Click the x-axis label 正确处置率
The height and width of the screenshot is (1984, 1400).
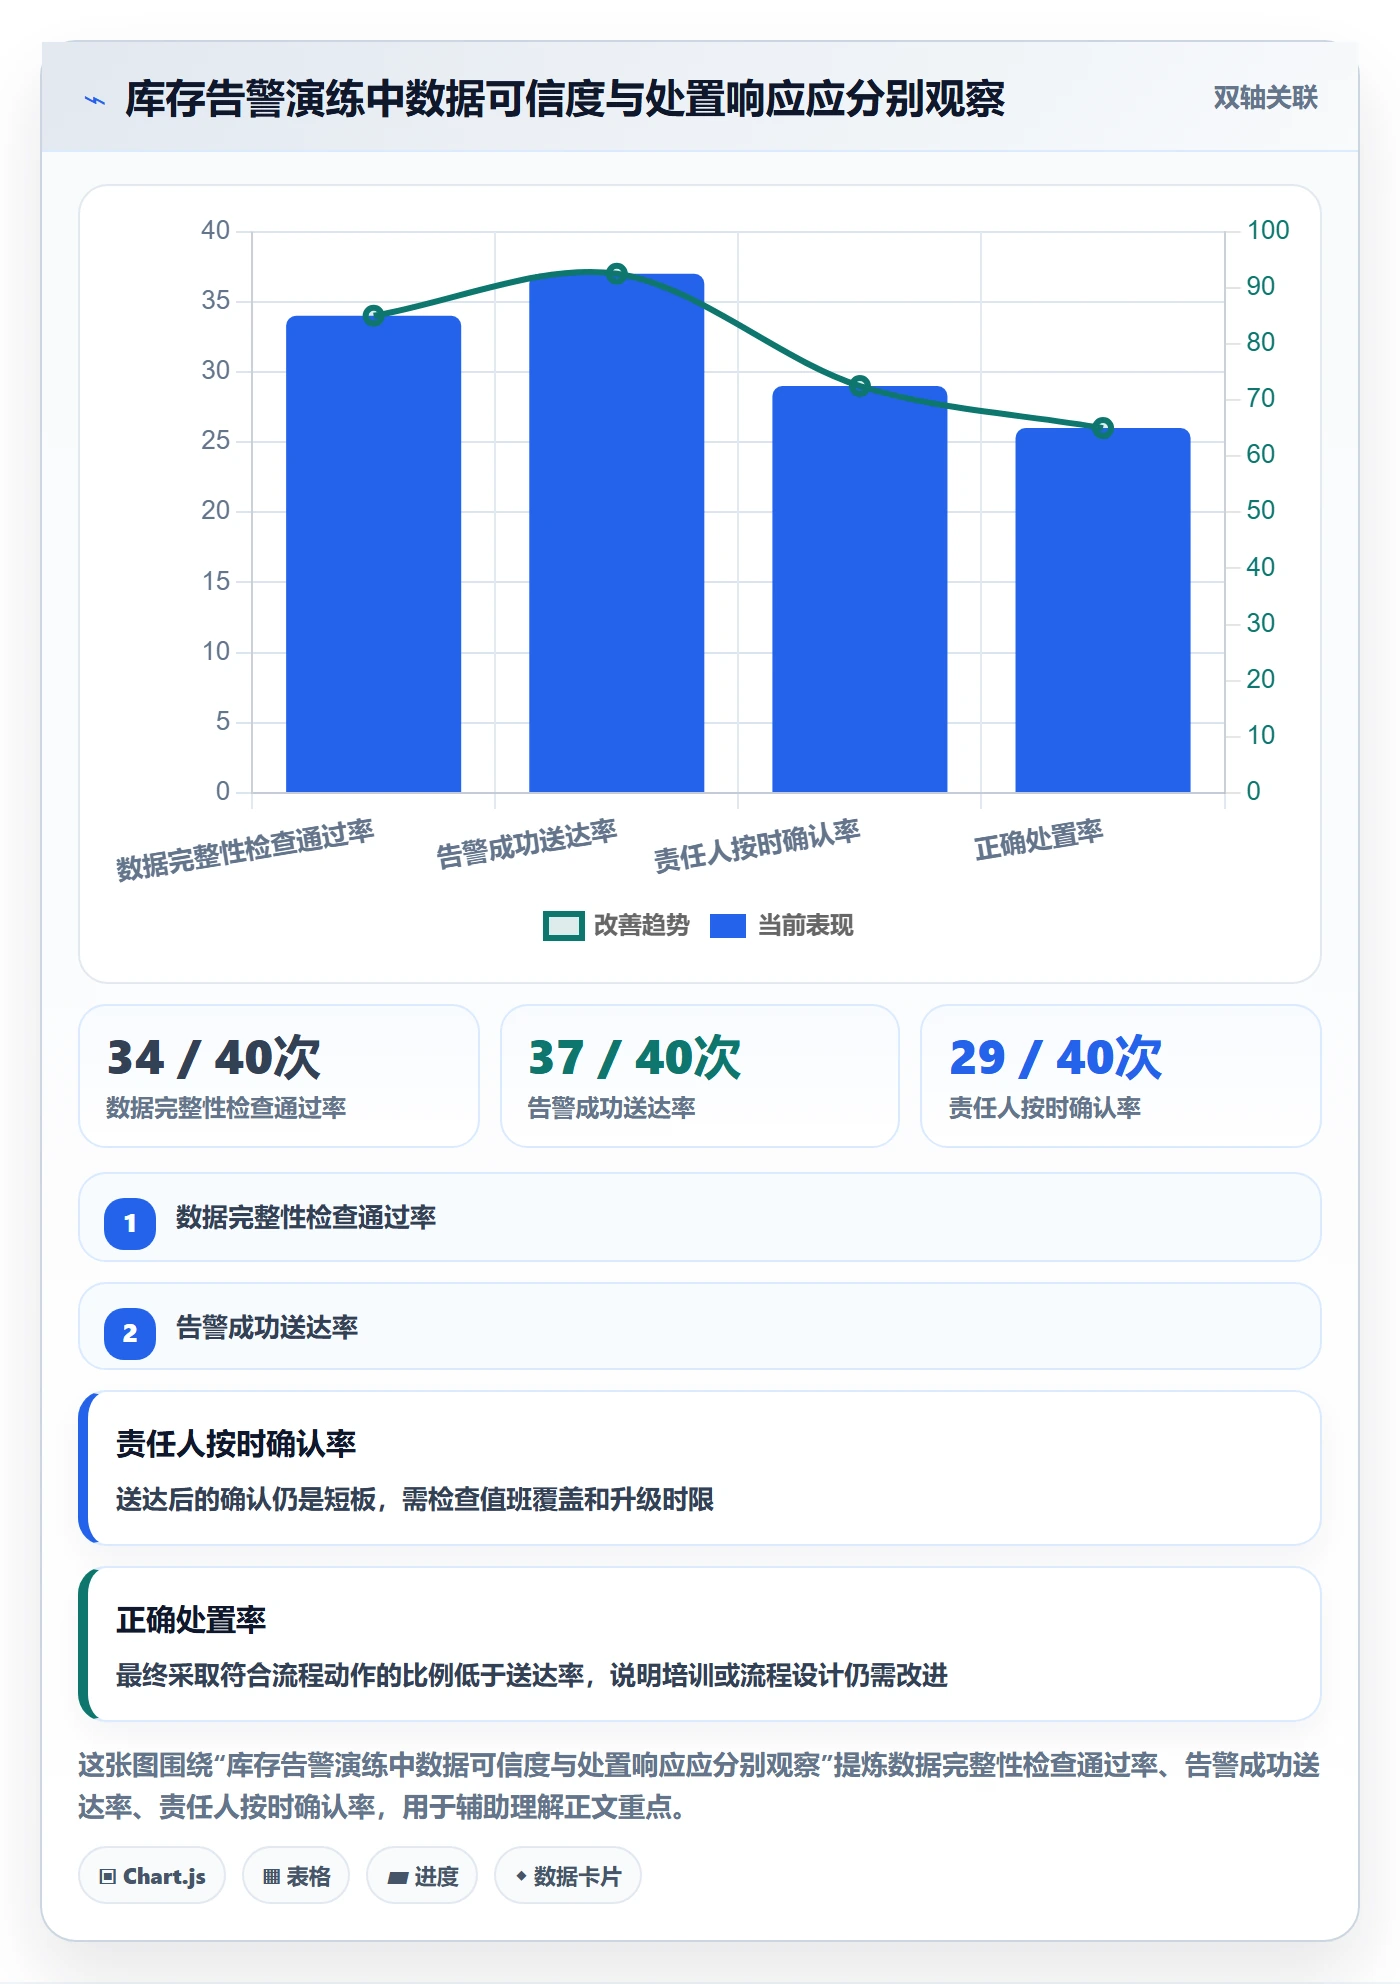coord(1039,839)
